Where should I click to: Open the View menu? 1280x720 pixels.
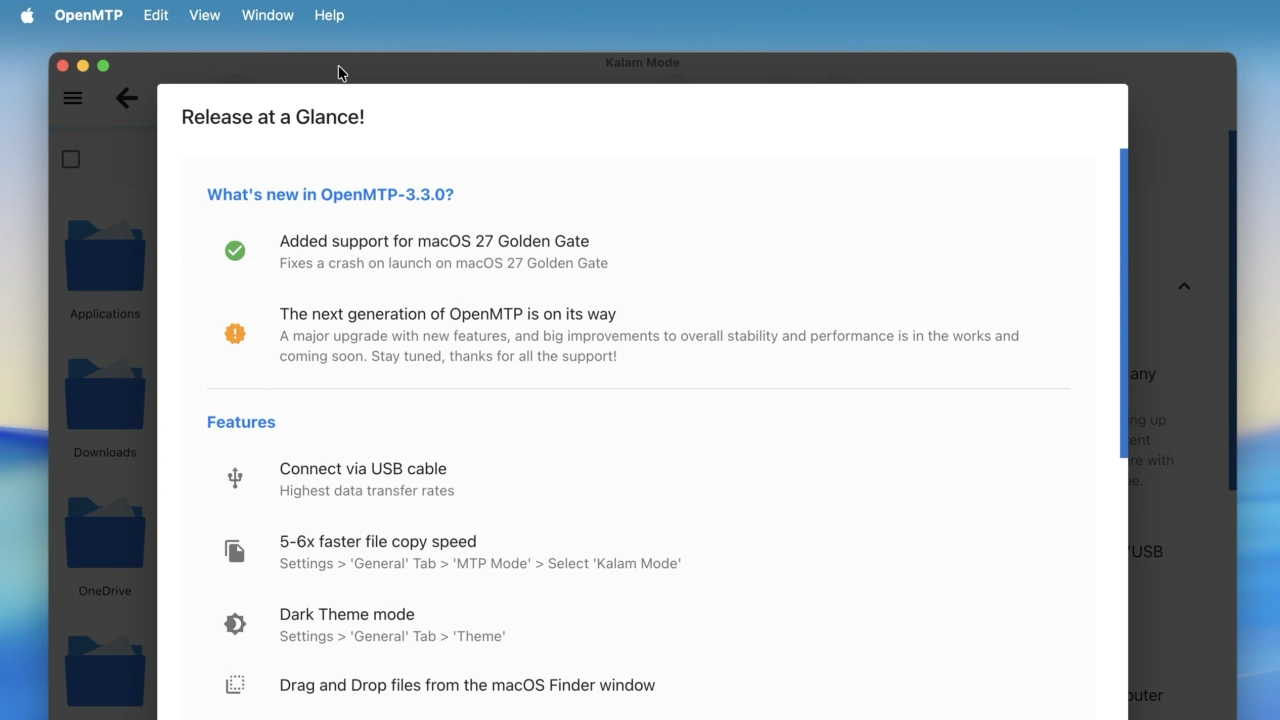pos(205,15)
